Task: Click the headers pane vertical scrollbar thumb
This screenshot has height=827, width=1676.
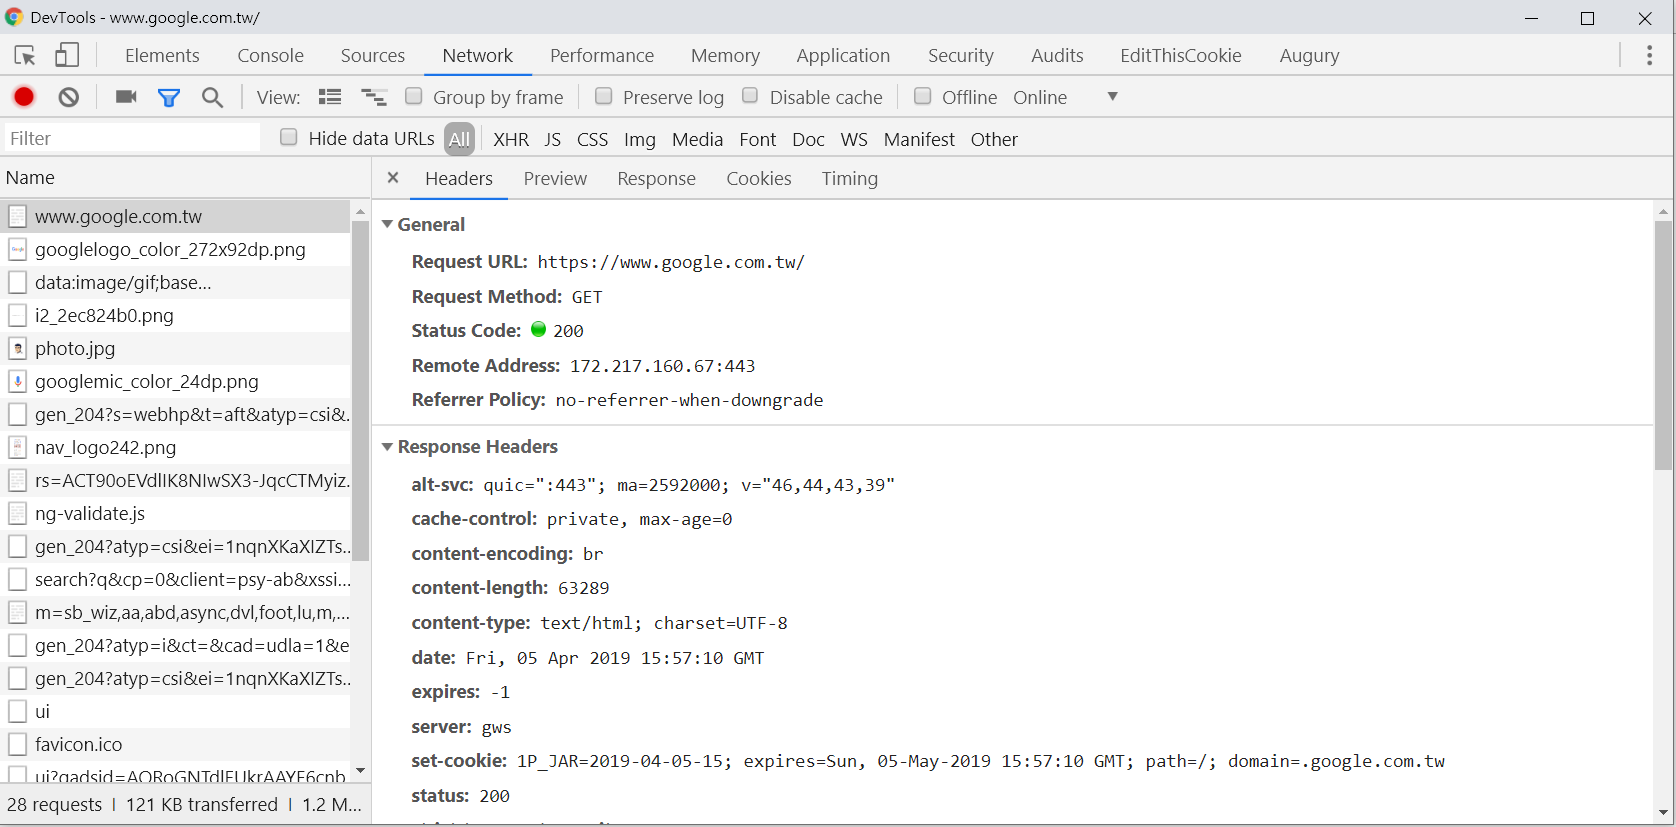Action: coord(1663,346)
